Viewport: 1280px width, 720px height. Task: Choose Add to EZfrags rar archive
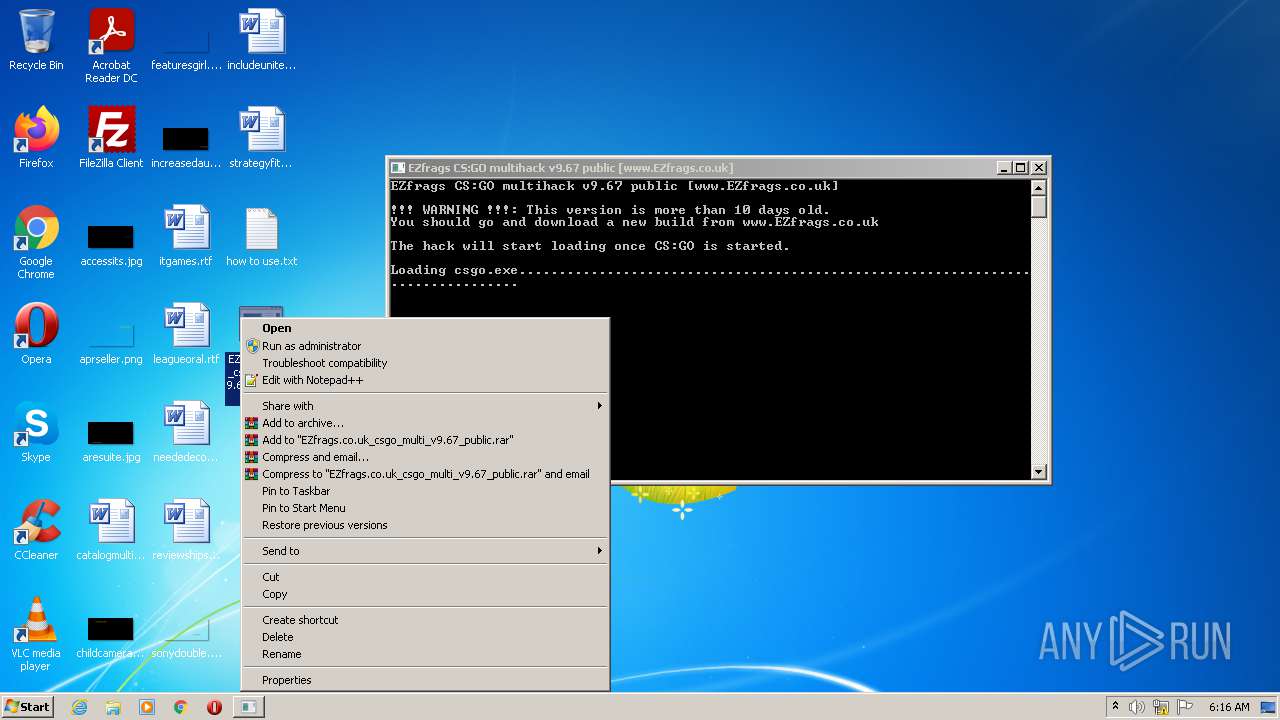click(425, 440)
